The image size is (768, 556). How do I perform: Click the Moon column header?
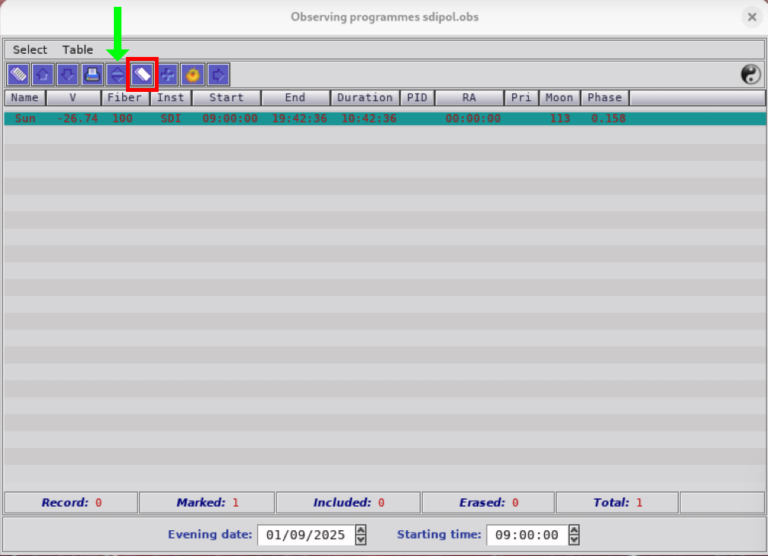(x=559, y=98)
